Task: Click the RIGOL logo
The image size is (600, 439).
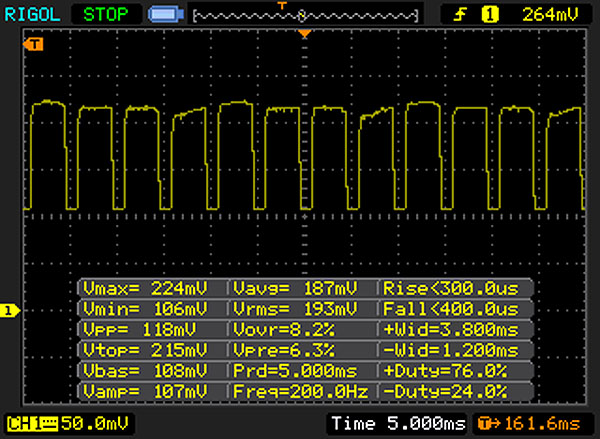Action: coord(32,15)
